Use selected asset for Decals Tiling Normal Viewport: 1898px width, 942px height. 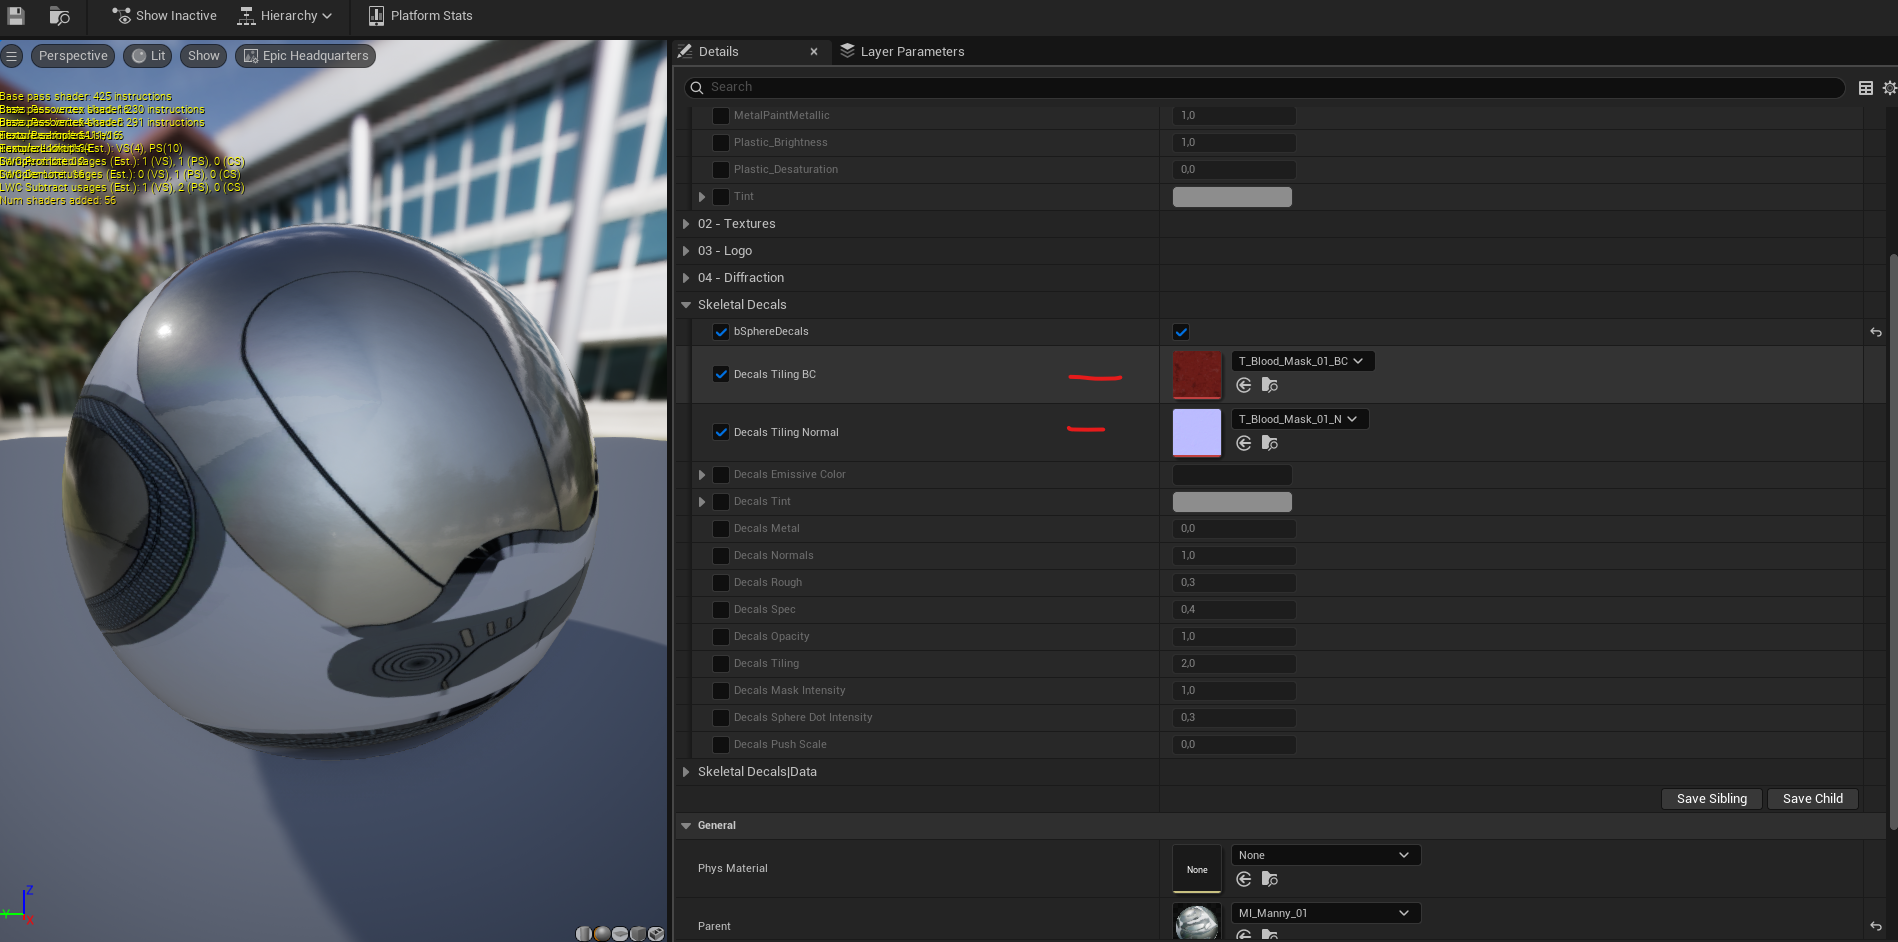click(x=1244, y=443)
